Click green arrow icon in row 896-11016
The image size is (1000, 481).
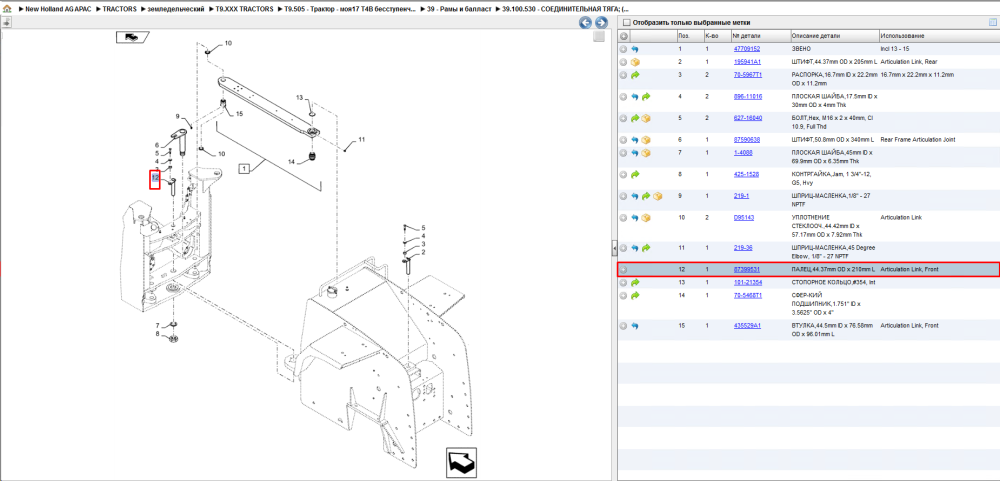tap(646, 97)
